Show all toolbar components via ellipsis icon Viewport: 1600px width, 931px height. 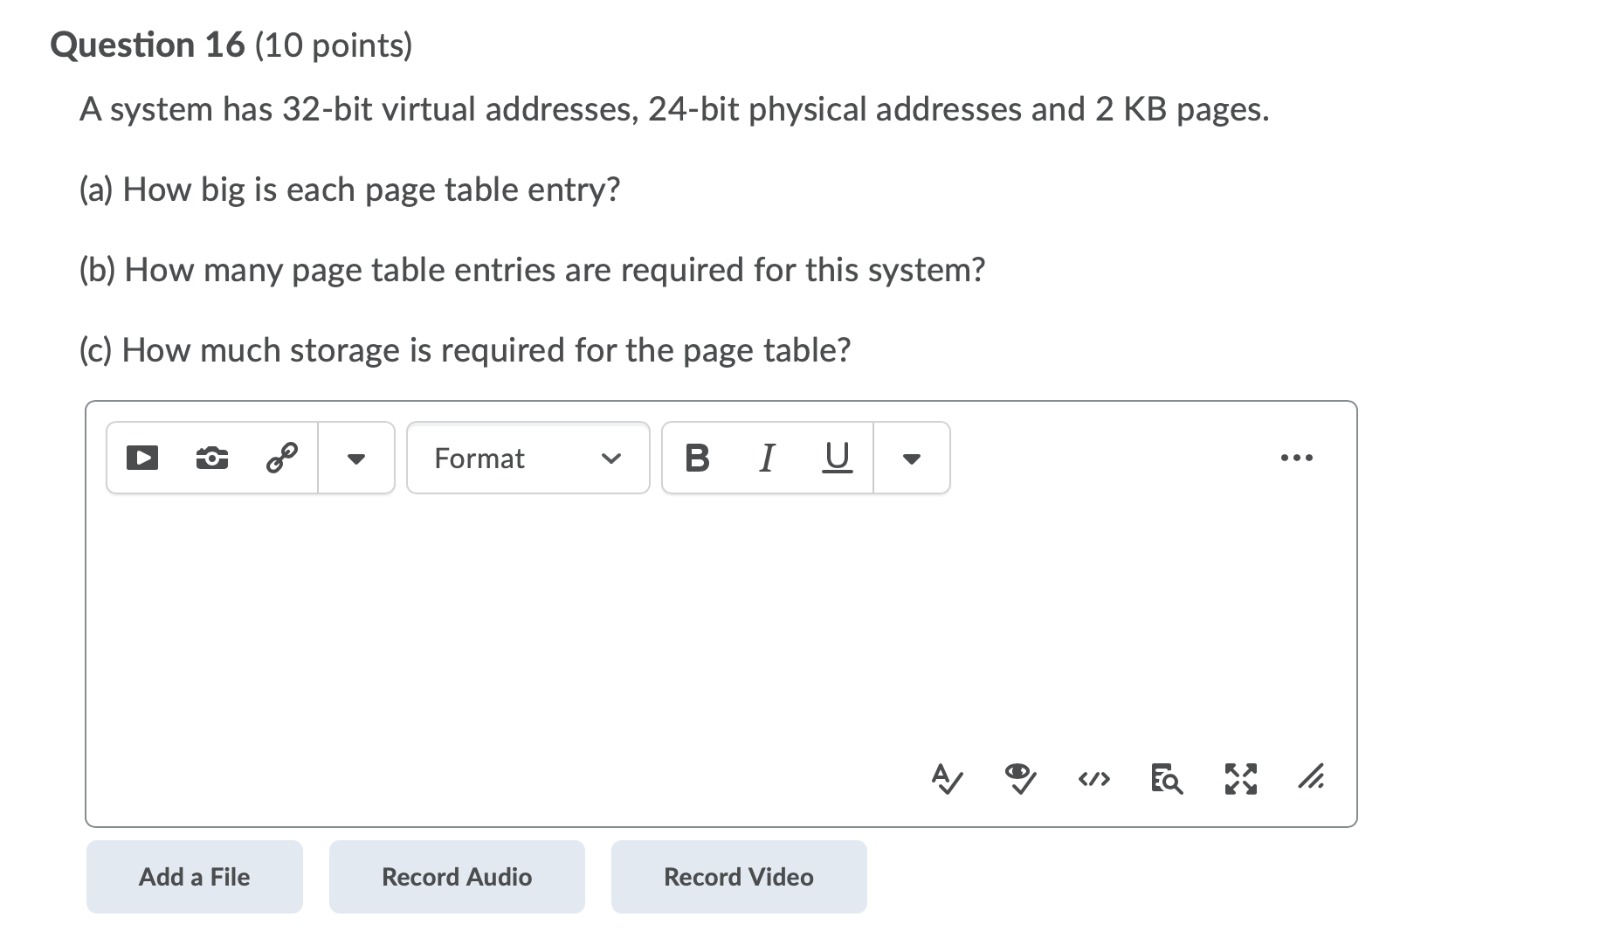(1297, 457)
